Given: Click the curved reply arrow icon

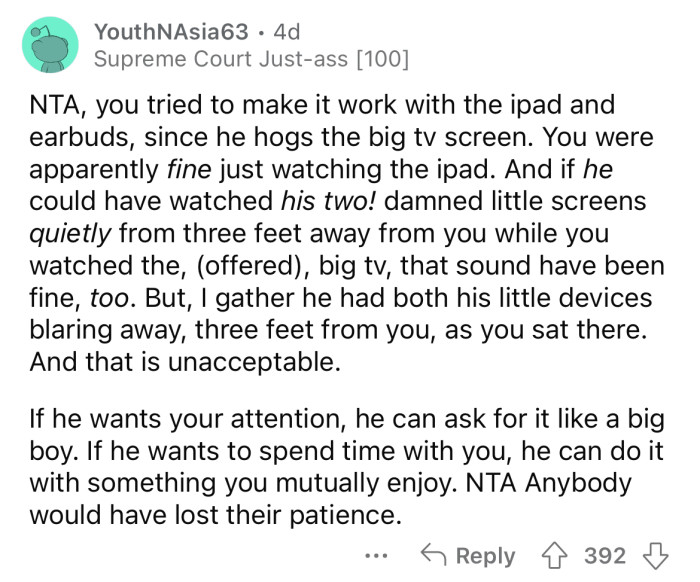Looking at the screenshot, I should (x=433, y=555).
